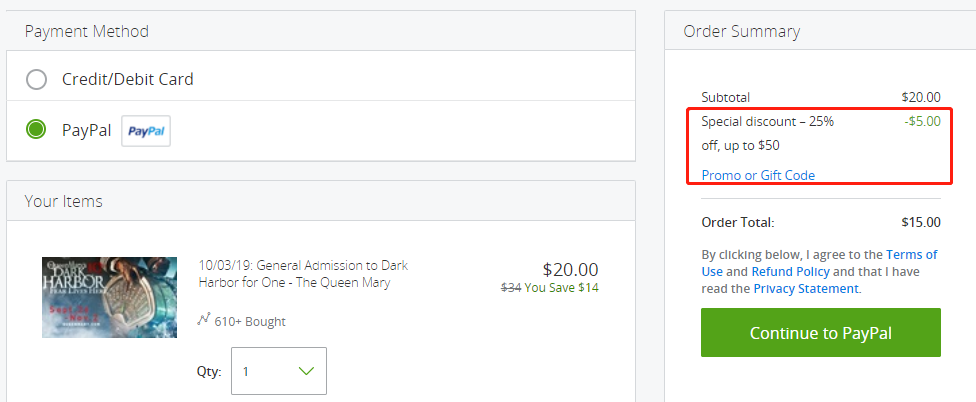Click the Dark Harbor General Admission title
976x402 pixels.
pyautogui.click(x=303, y=274)
